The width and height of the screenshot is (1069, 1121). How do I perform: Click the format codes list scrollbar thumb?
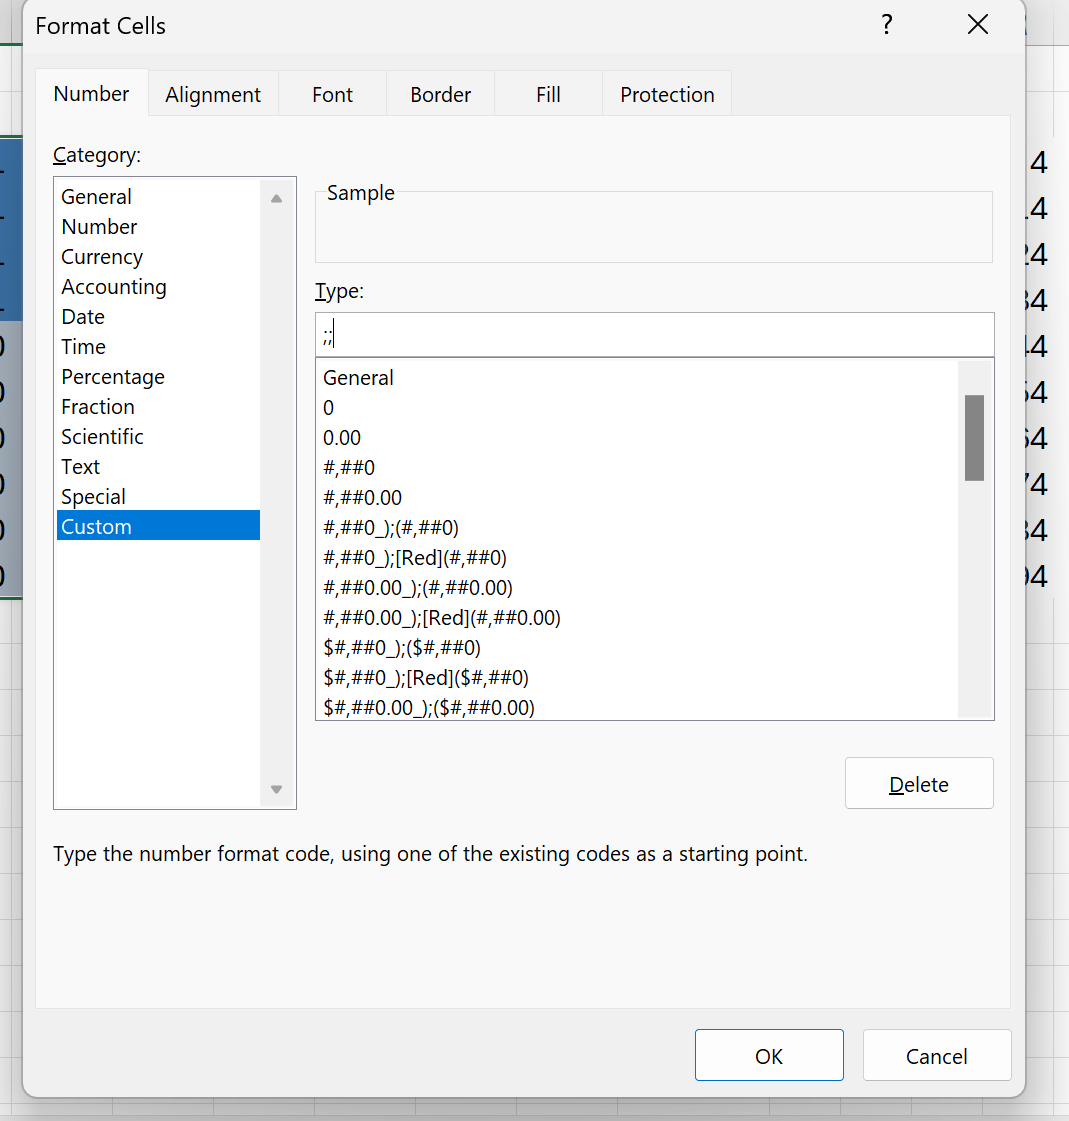coord(974,437)
